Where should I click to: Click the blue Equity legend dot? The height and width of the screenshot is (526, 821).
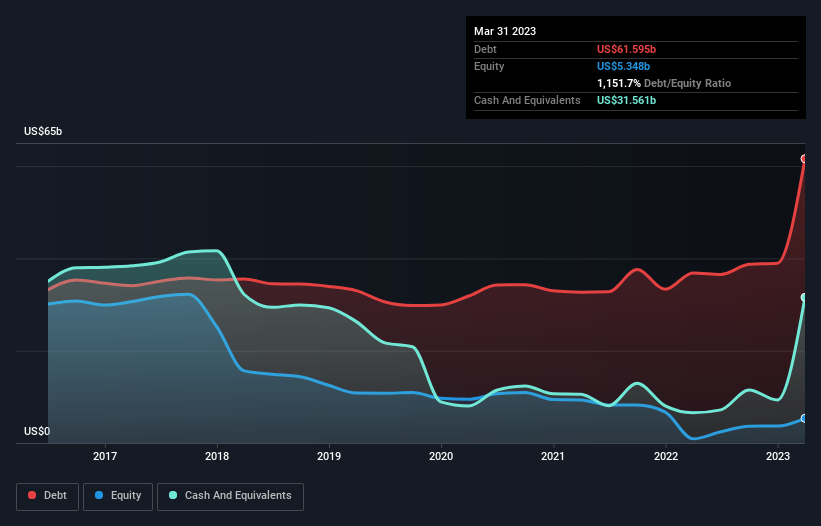99,495
